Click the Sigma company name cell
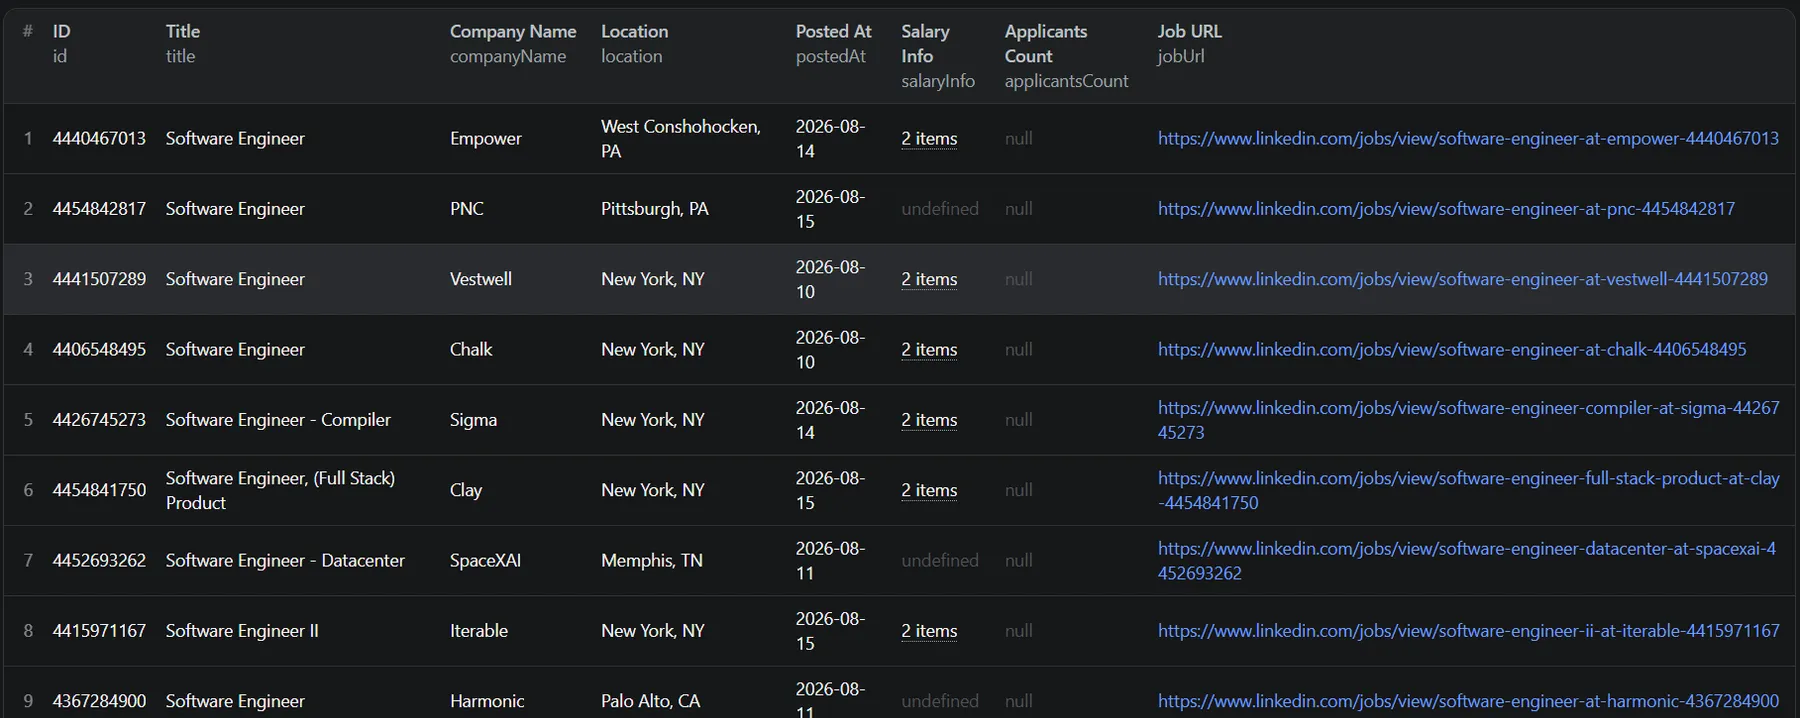The width and height of the screenshot is (1800, 718). point(473,420)
